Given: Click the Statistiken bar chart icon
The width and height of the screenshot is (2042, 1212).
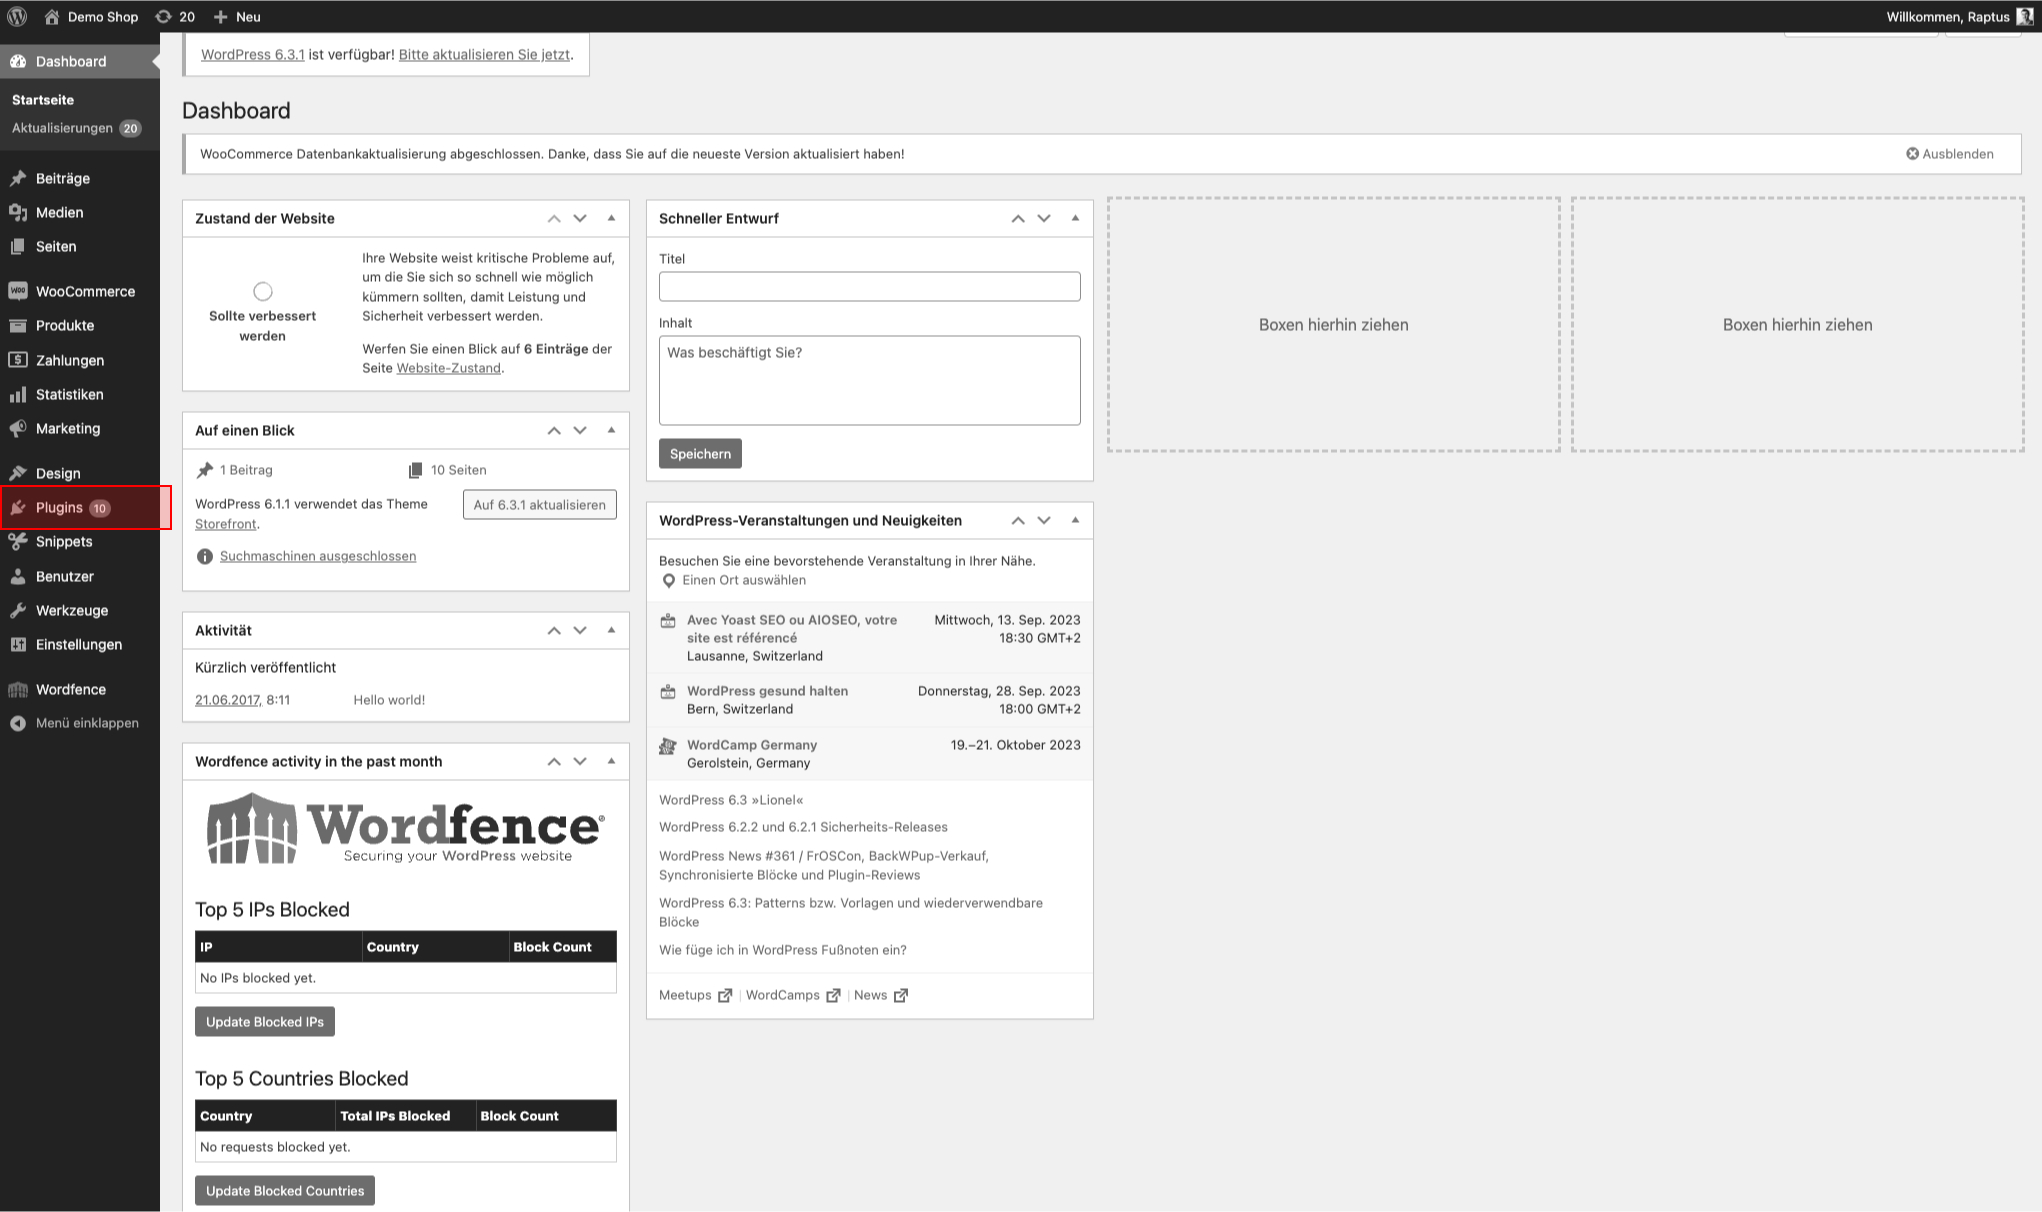Looking at the screenshot, I should tap(18, 394).
